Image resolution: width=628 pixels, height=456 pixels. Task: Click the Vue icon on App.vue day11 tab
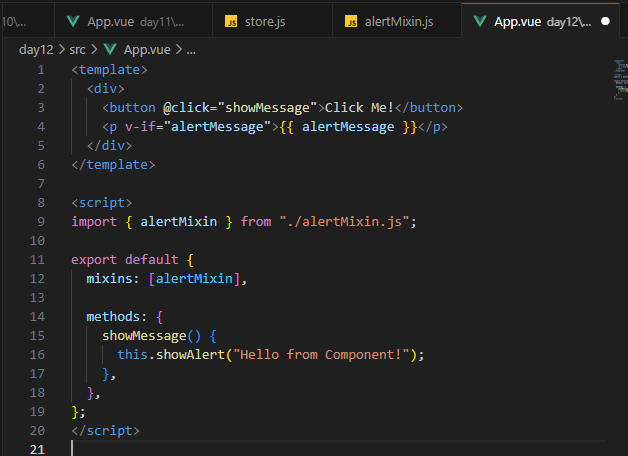[73, 21]
